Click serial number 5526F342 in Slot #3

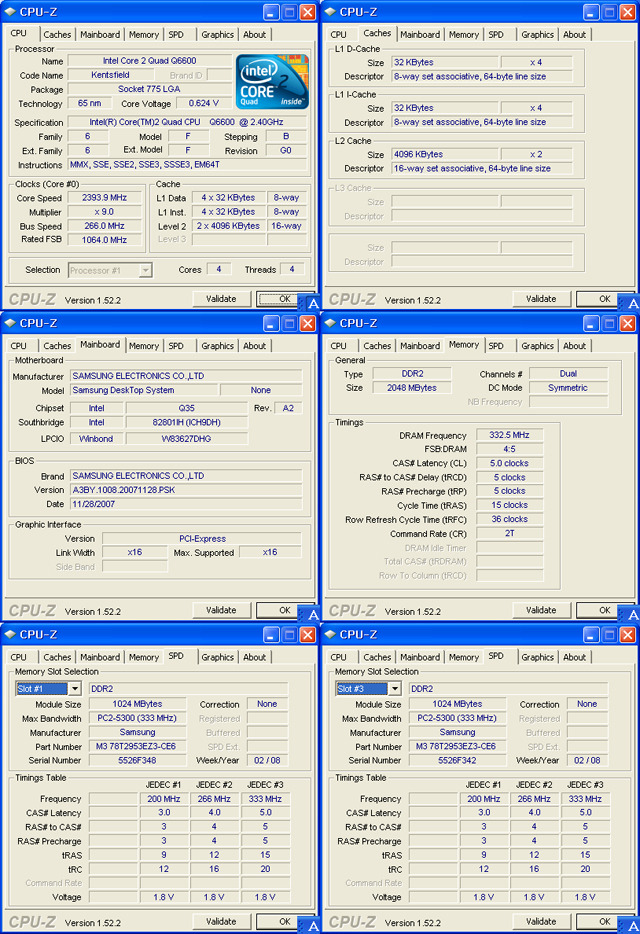(x=457, y=760)
